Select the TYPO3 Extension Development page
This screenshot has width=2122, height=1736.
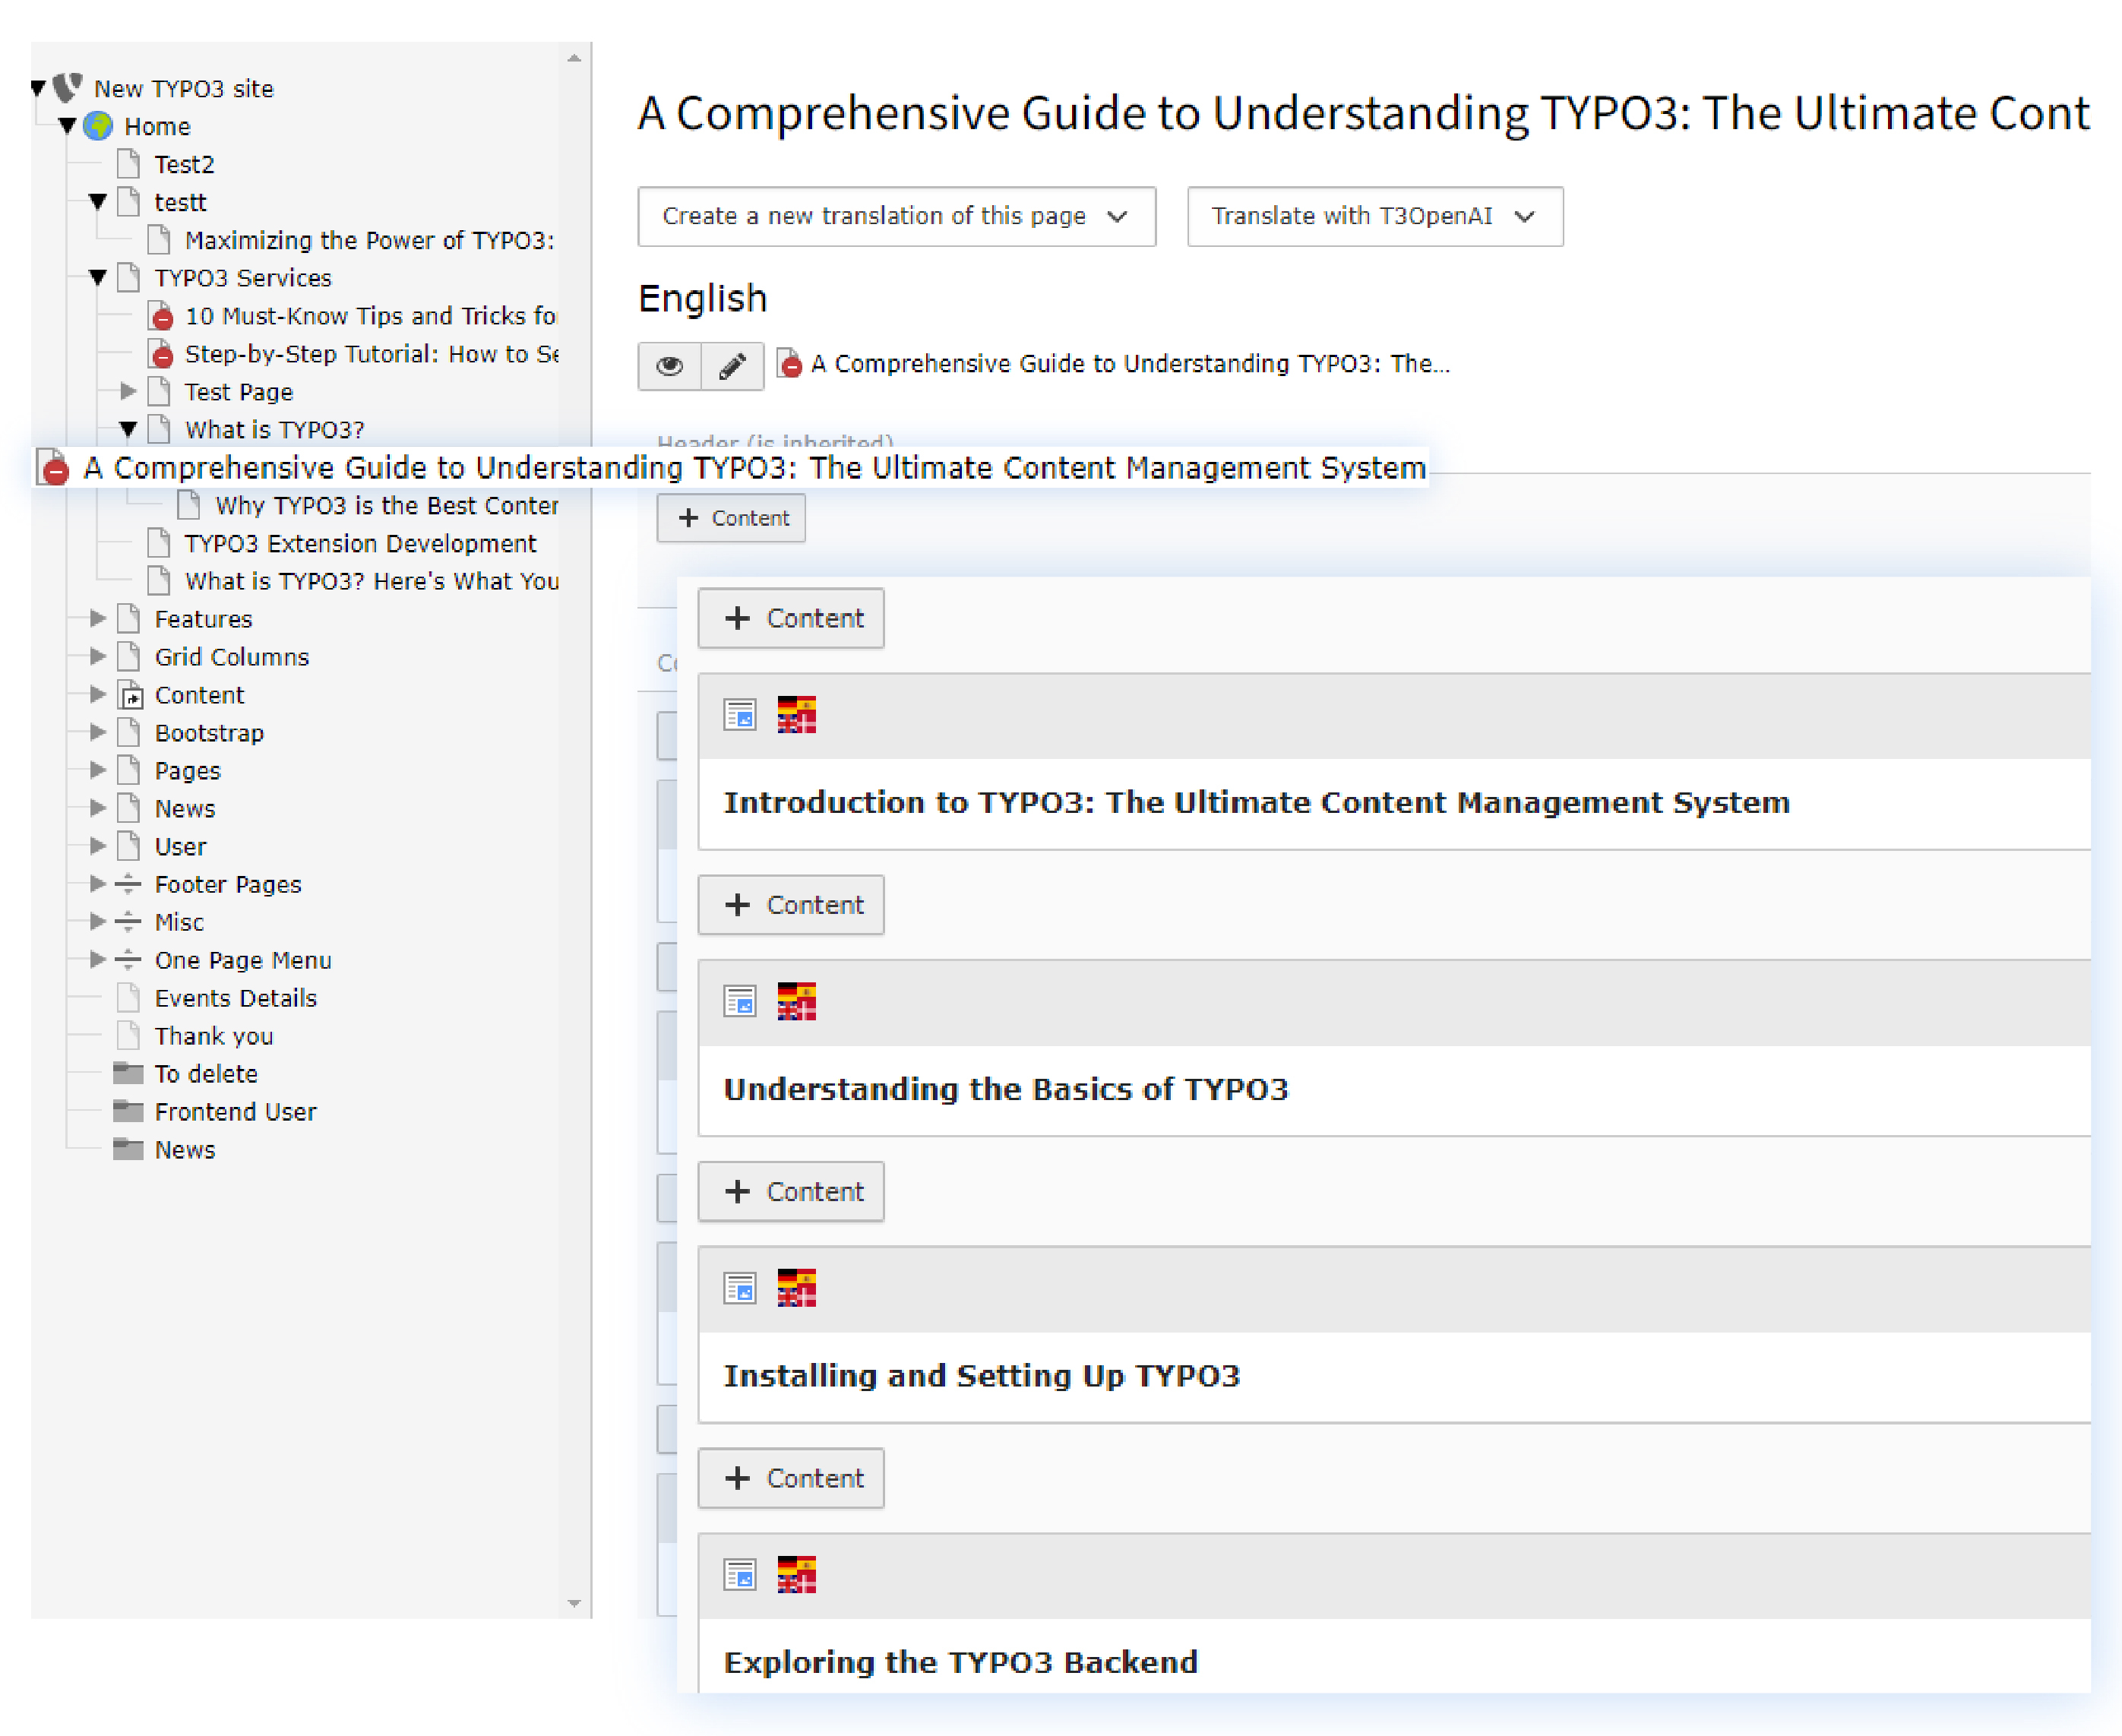pyautogui.click(x=360, y=543)
